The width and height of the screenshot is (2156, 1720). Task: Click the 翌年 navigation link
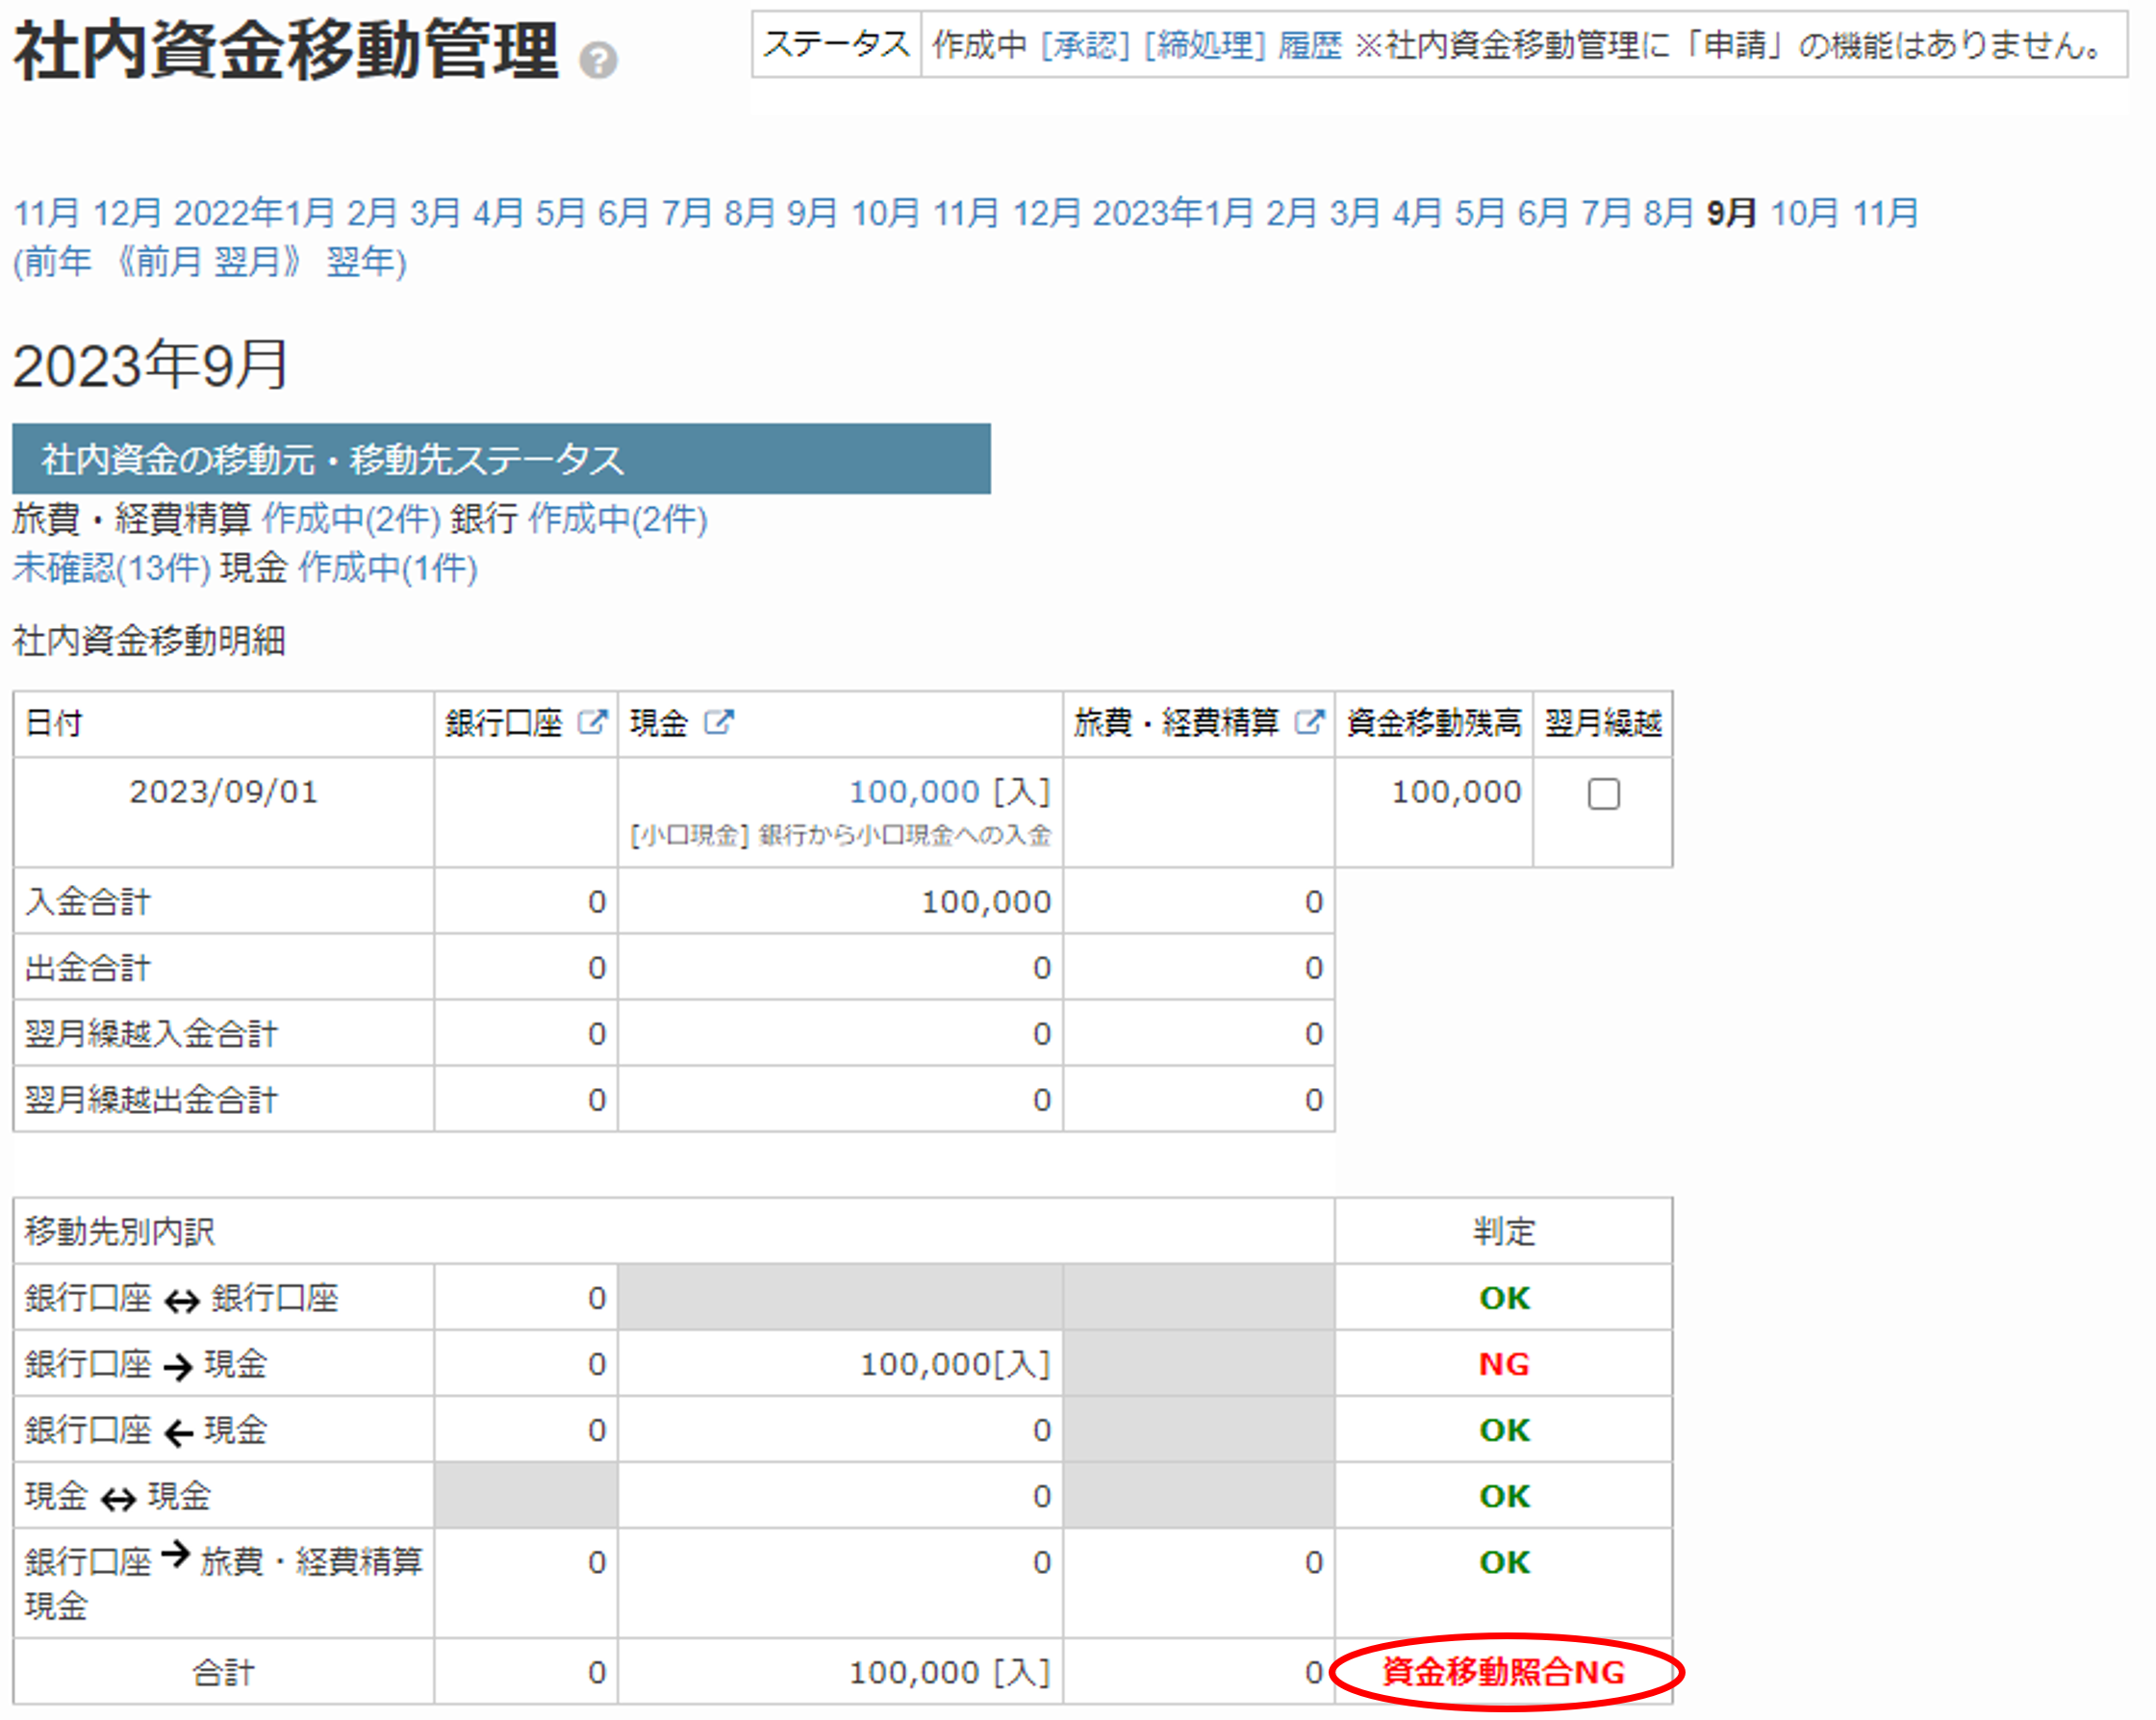coord(360,263)
